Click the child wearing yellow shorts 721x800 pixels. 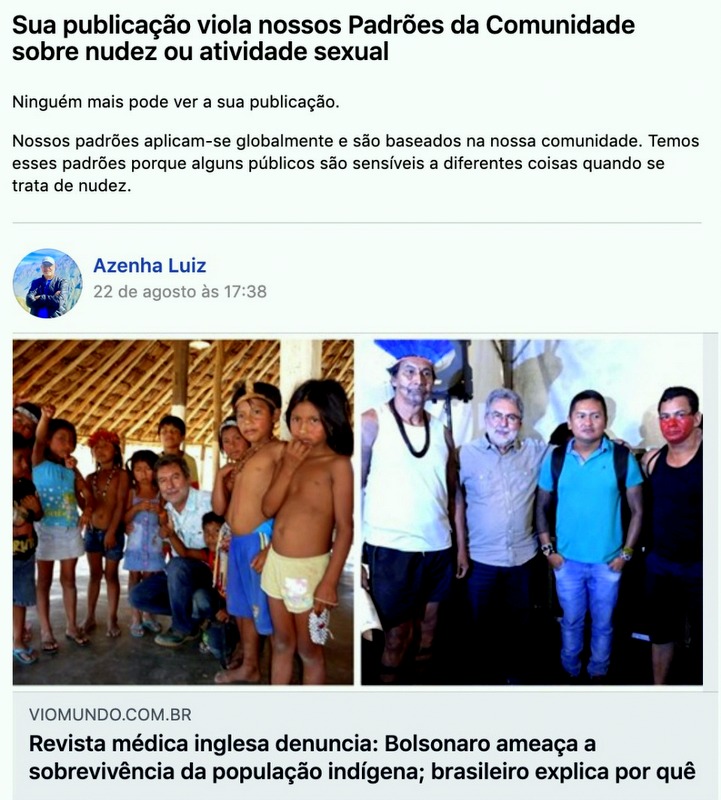pyautogui.click(x=306, y=531)
